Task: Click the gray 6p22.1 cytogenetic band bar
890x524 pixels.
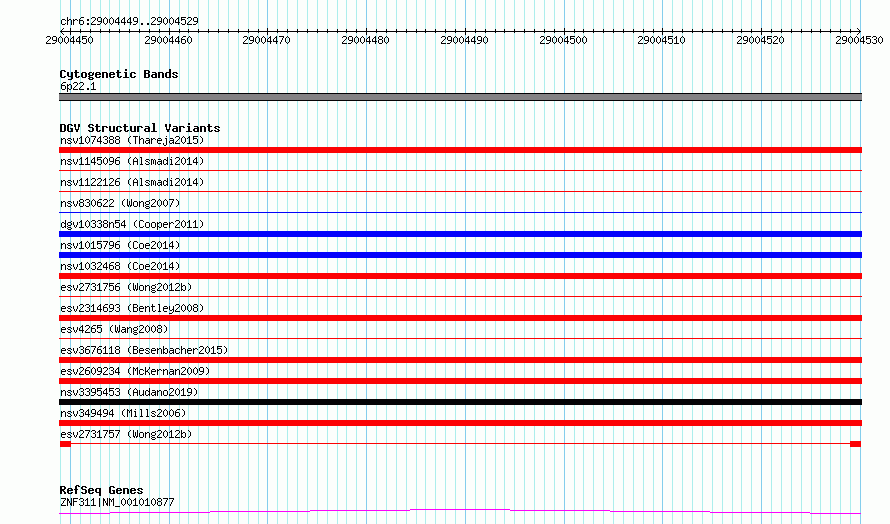Action: pos(460,97)
